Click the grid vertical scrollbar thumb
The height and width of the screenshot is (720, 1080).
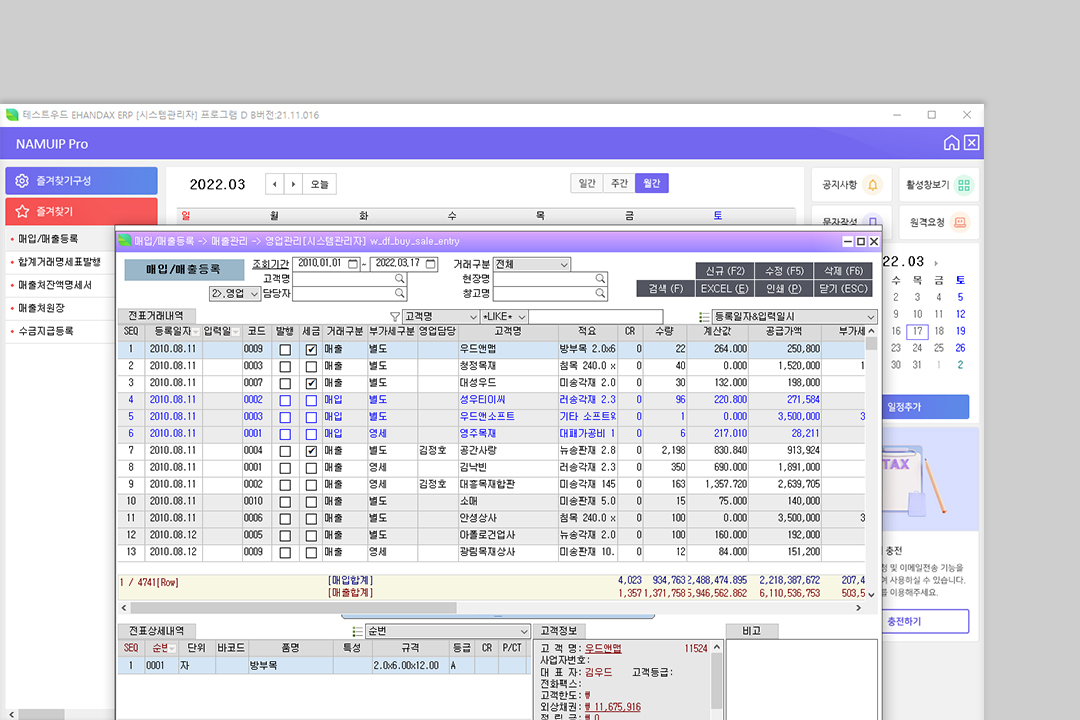(871, 344)
